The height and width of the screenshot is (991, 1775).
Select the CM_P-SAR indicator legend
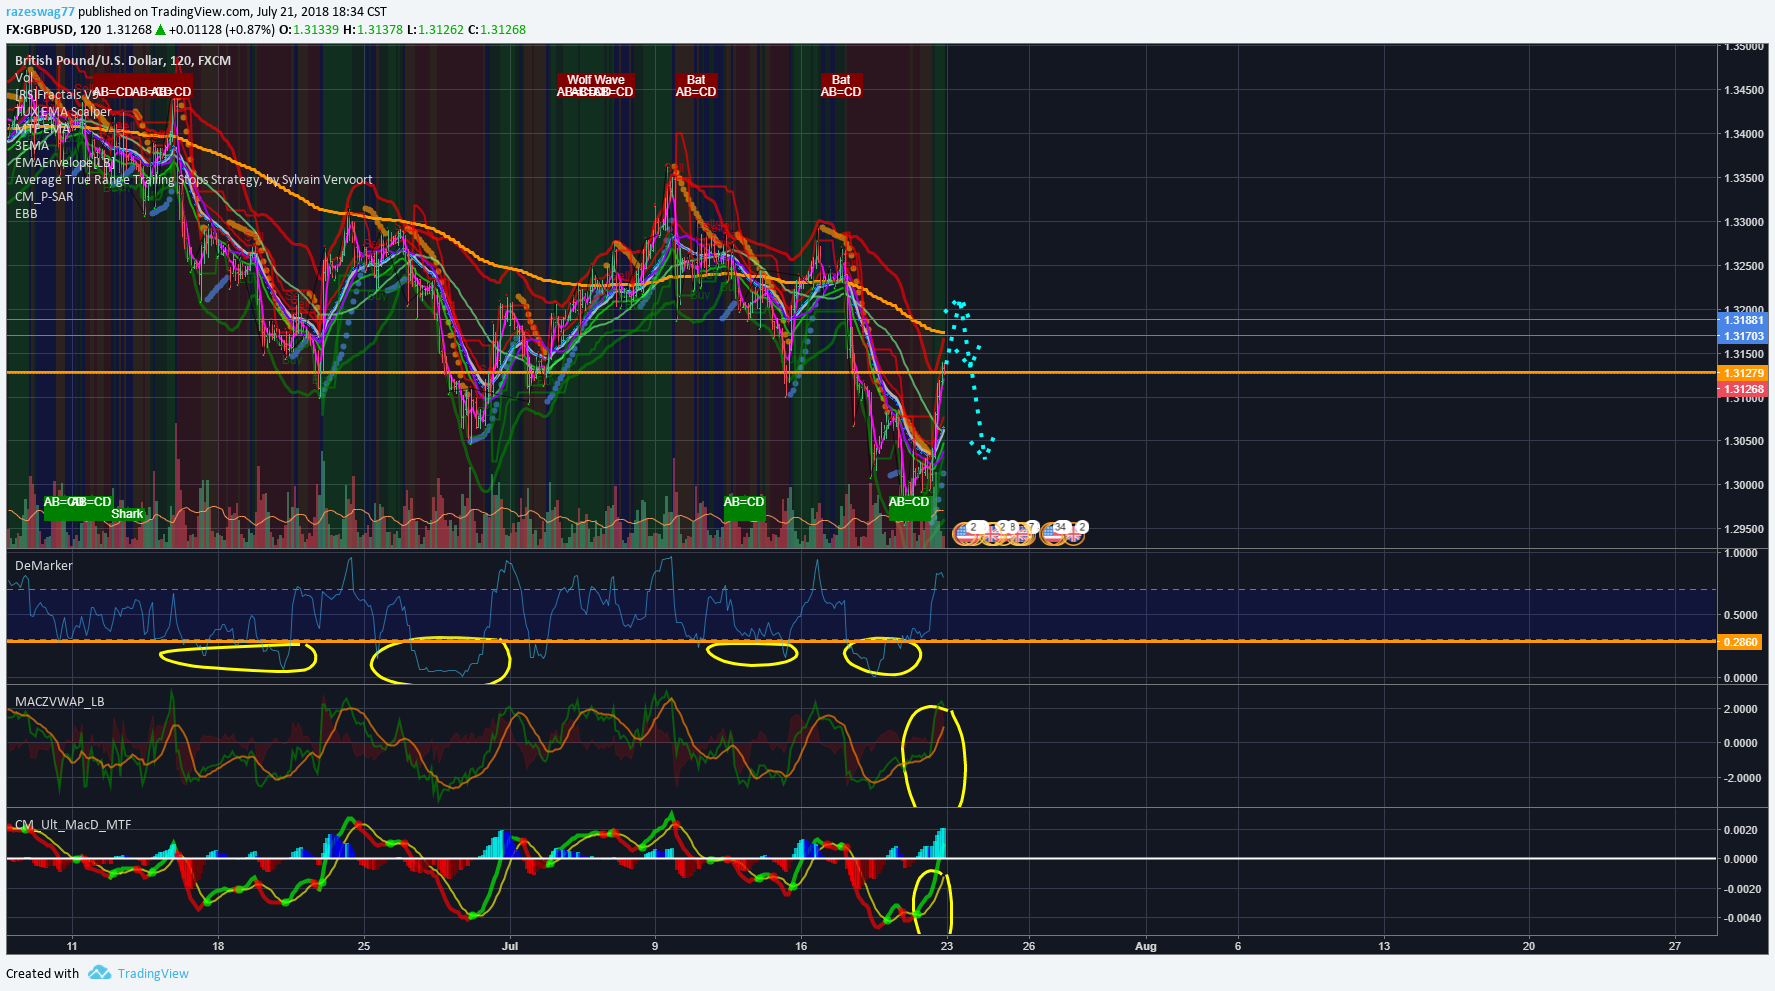click(x=44, y=196)
